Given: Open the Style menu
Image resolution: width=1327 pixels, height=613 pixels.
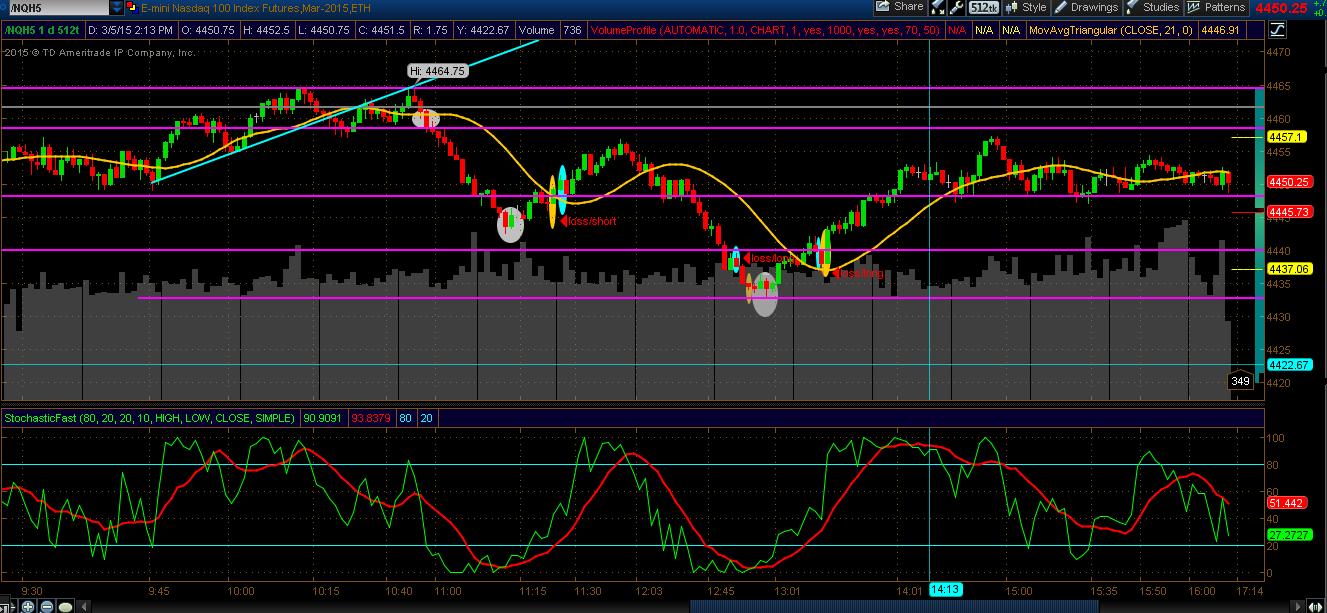Looking at the screenshot, I should pyautogui.click(x=1026, y=7).
